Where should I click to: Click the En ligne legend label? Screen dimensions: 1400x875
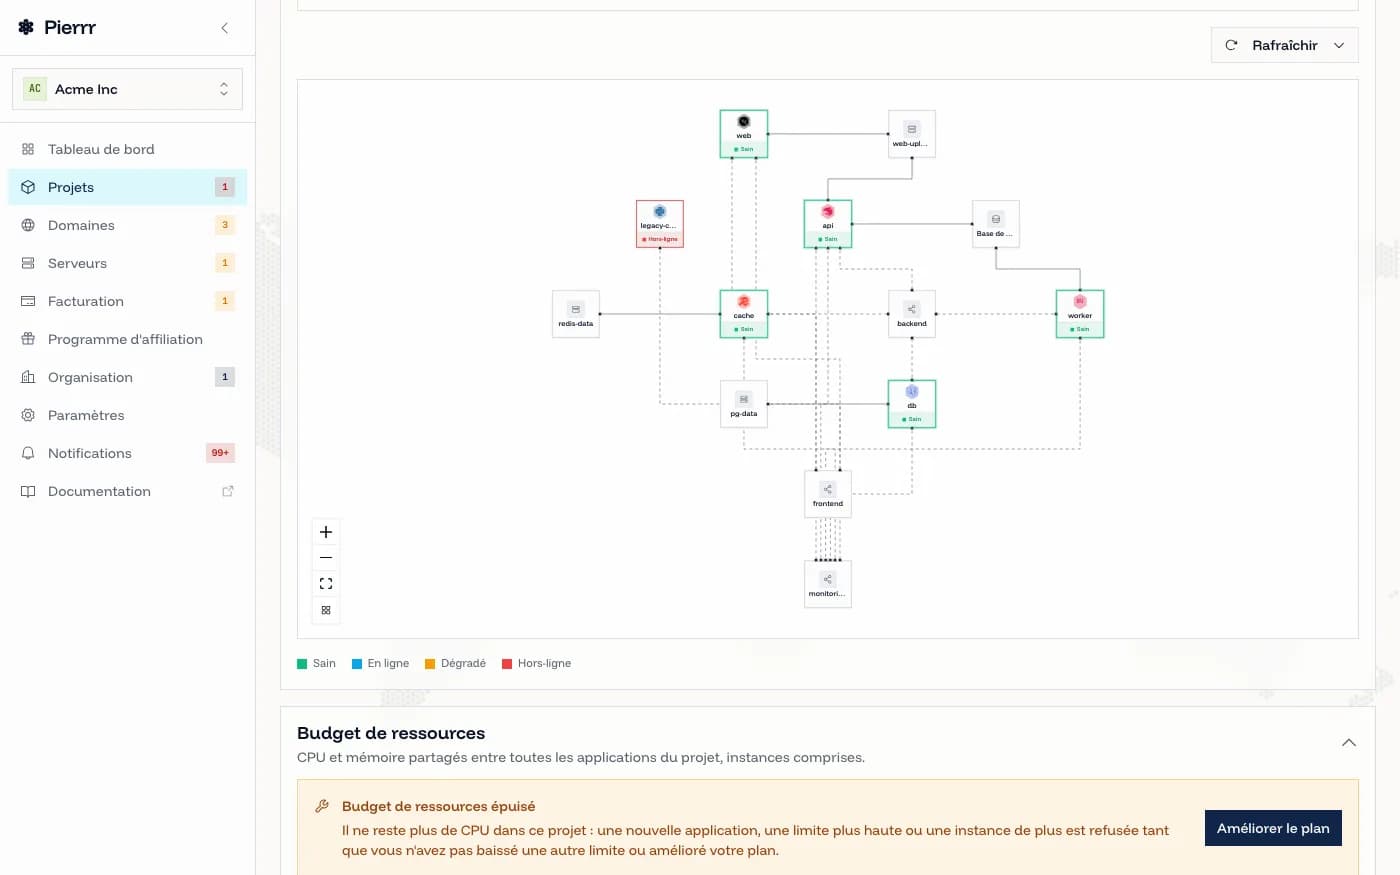tap(388, 664)
